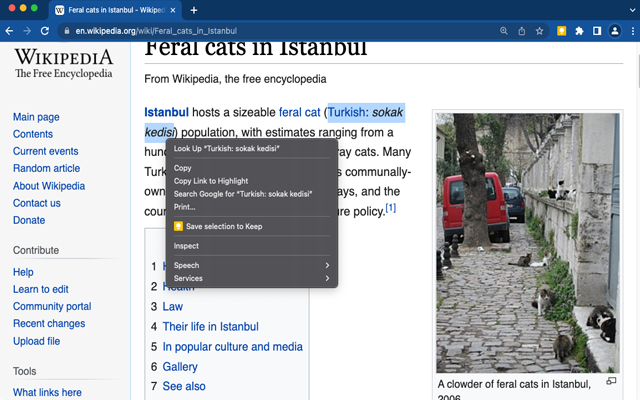The image size is (640, 400).
Task: Open the profile avatar icon
Action: 615,31
